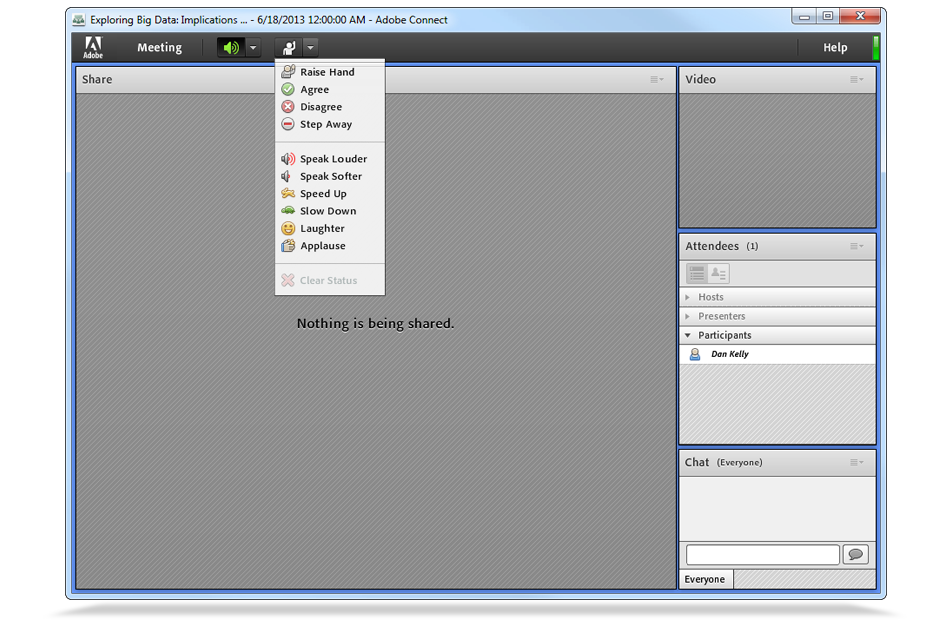Open the Share pod options menu
The height and width of the screenshot is (632, 948).
click(x=657, y=79)
